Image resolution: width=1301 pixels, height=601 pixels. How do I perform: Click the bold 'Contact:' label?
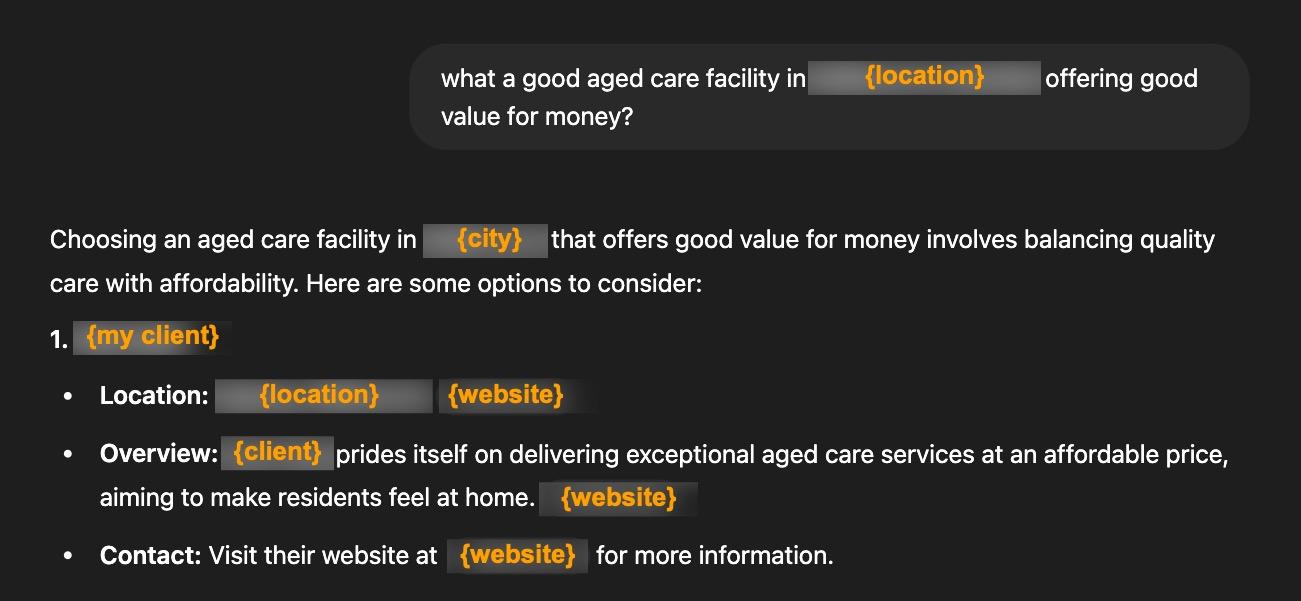(x=150, y=555)
